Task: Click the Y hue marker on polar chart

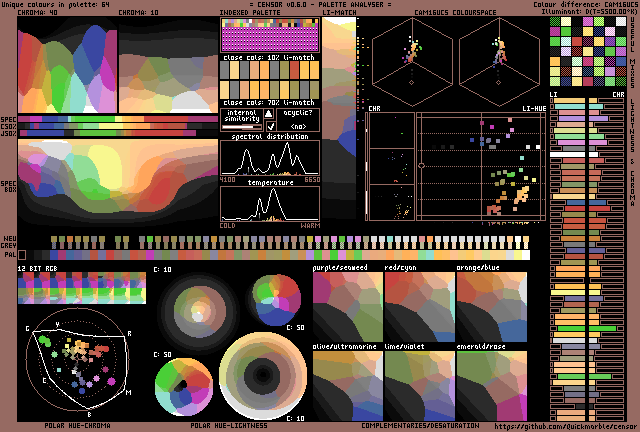Action: click(x=58, y=325)
